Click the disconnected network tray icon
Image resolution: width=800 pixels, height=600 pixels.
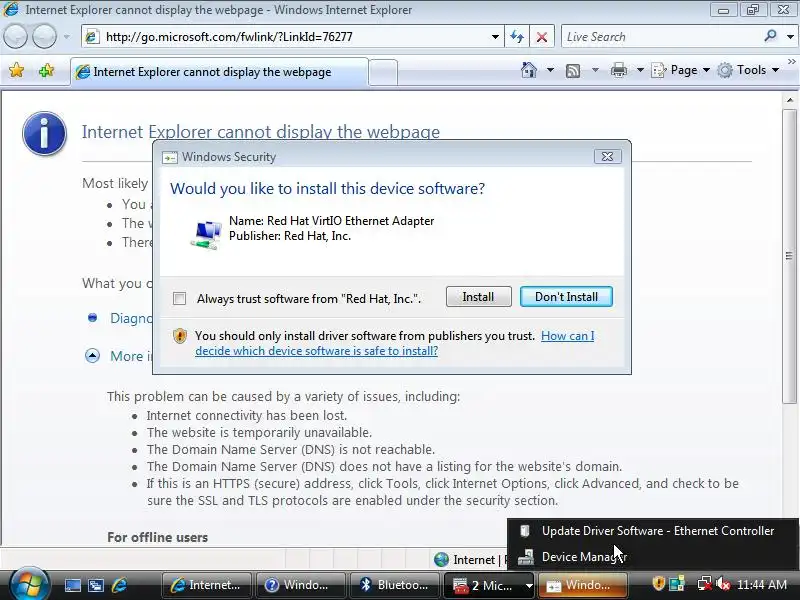coord(705,584)
